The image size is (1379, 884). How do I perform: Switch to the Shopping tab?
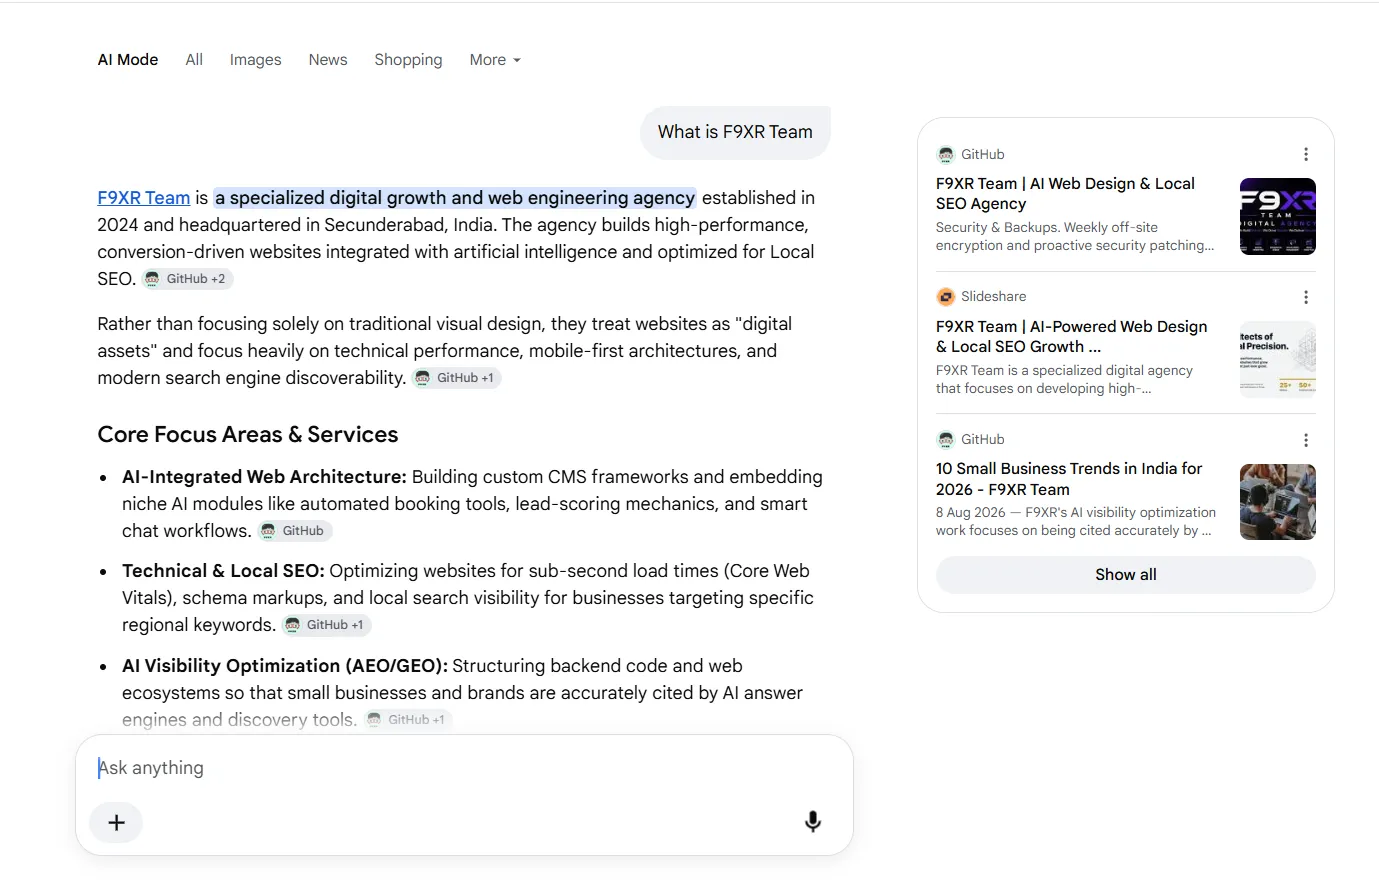pyautogui.click(x=408, y=60)
